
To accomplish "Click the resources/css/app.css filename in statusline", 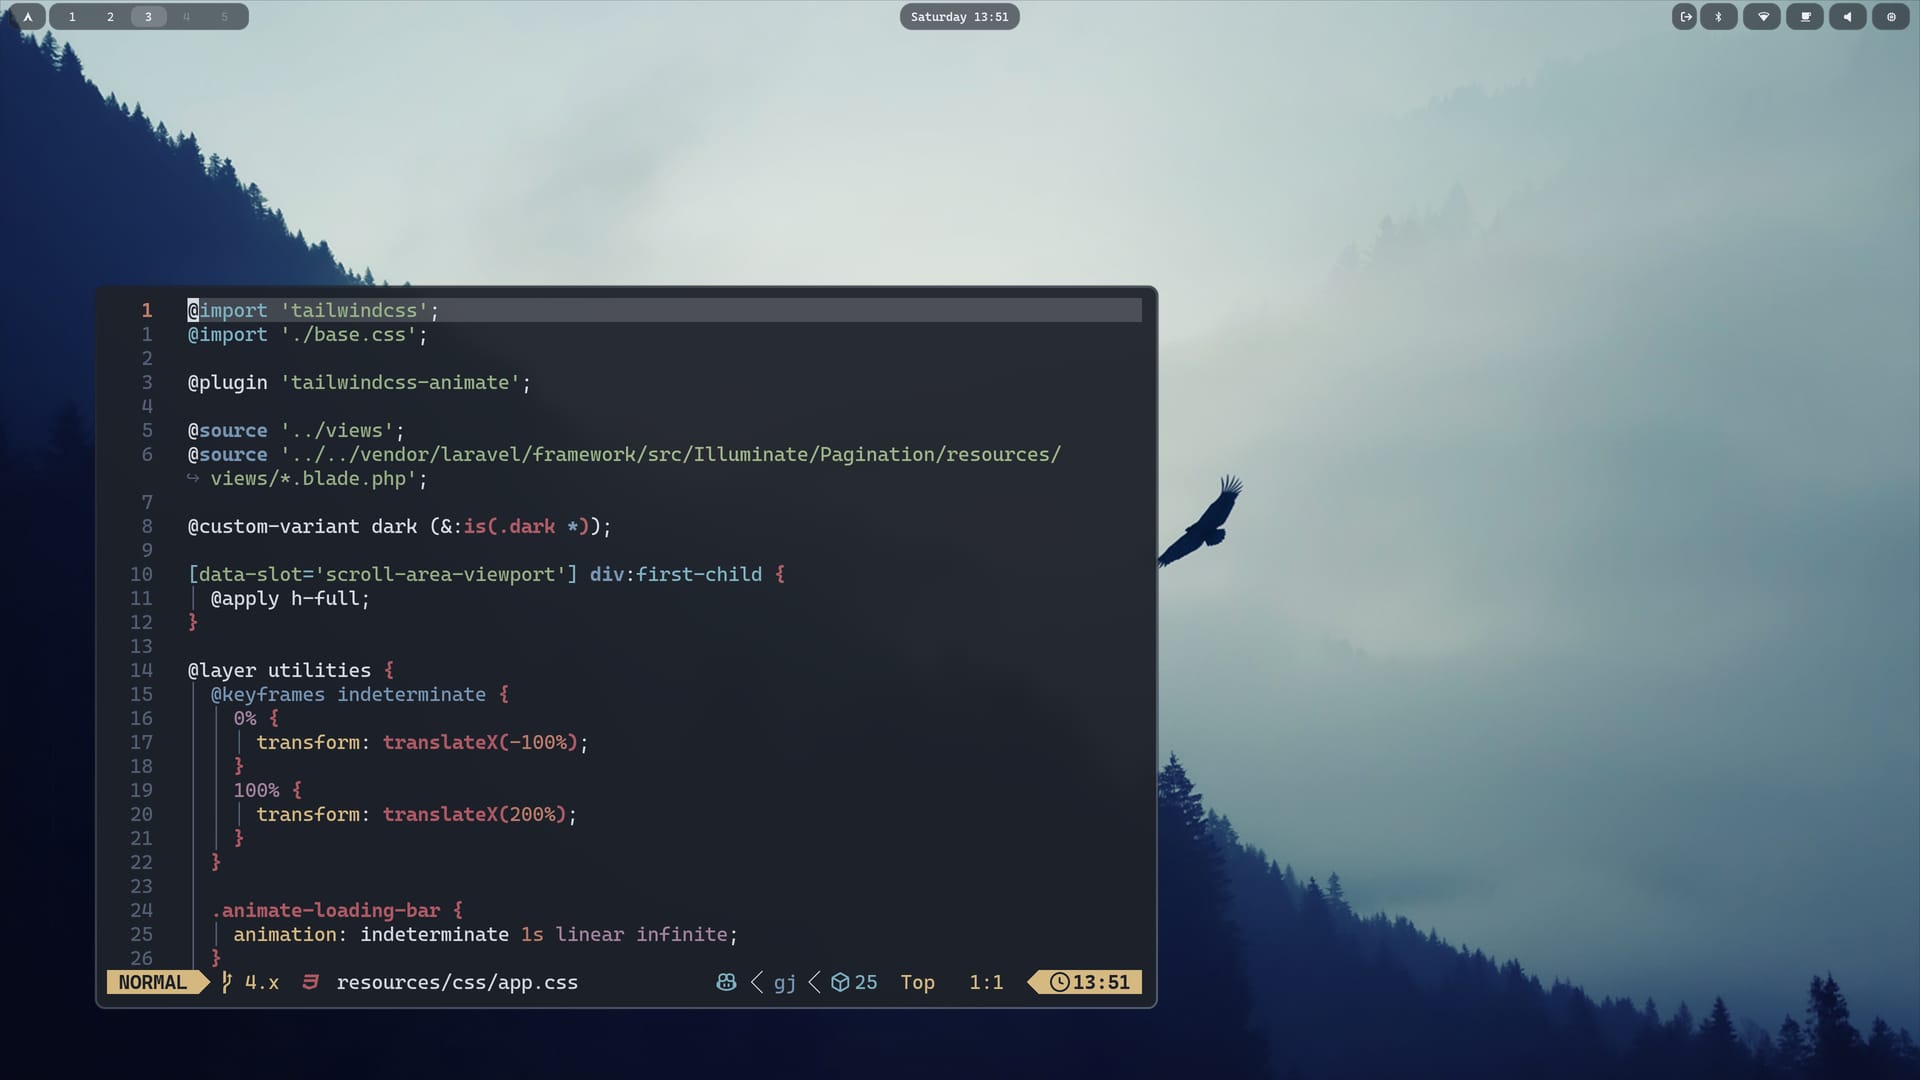I will pyautogui.click(x=457, y=982).
